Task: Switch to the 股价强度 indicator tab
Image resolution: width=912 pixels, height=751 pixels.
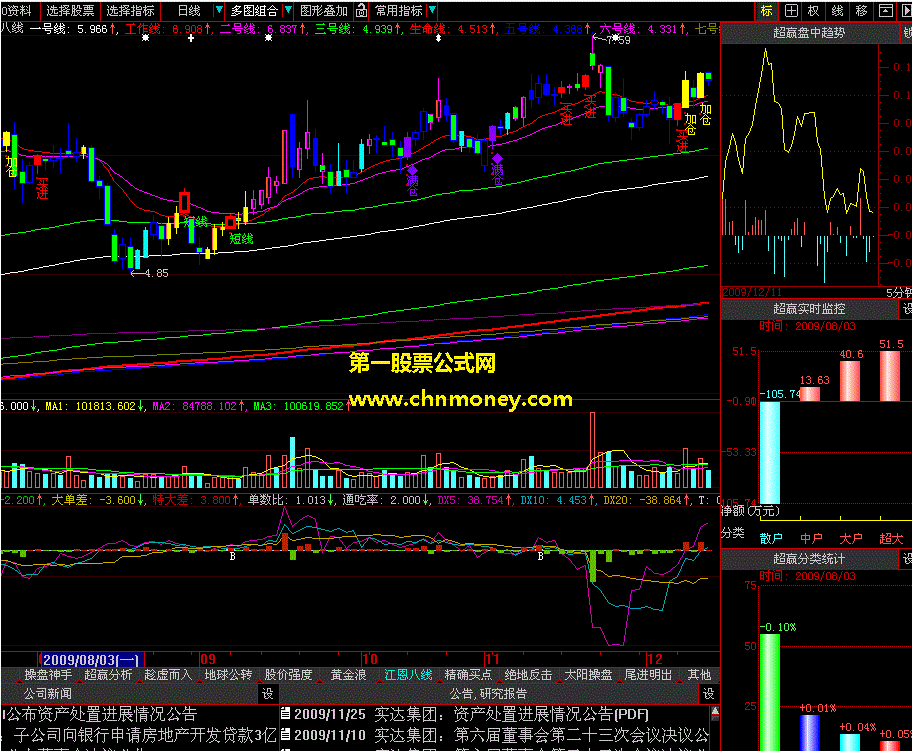Action: 288,675
